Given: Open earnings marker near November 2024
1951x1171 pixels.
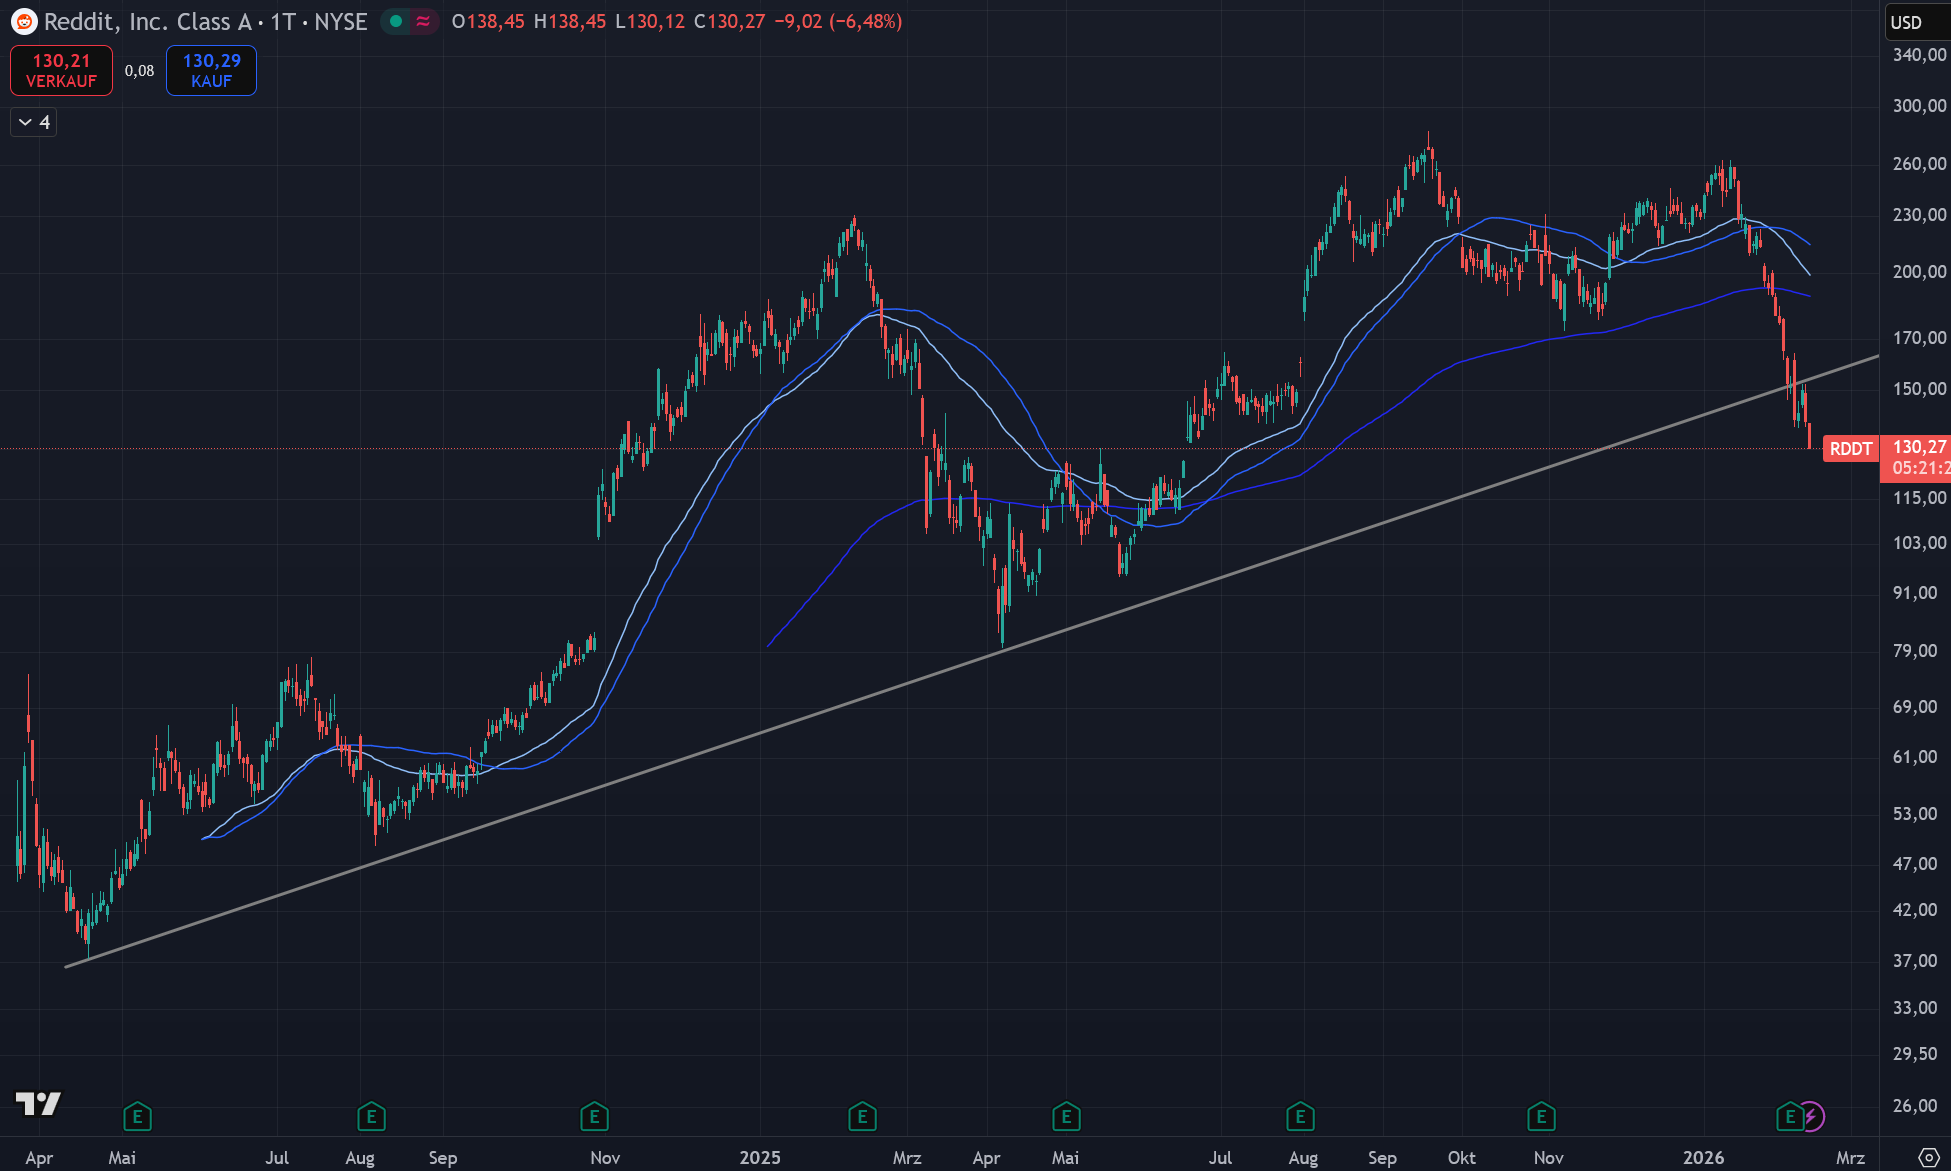Looking at the screenshot, I should point(594,1116).
